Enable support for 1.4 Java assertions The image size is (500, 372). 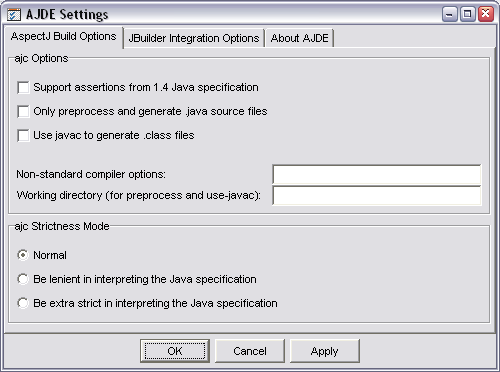pos(23,88)
